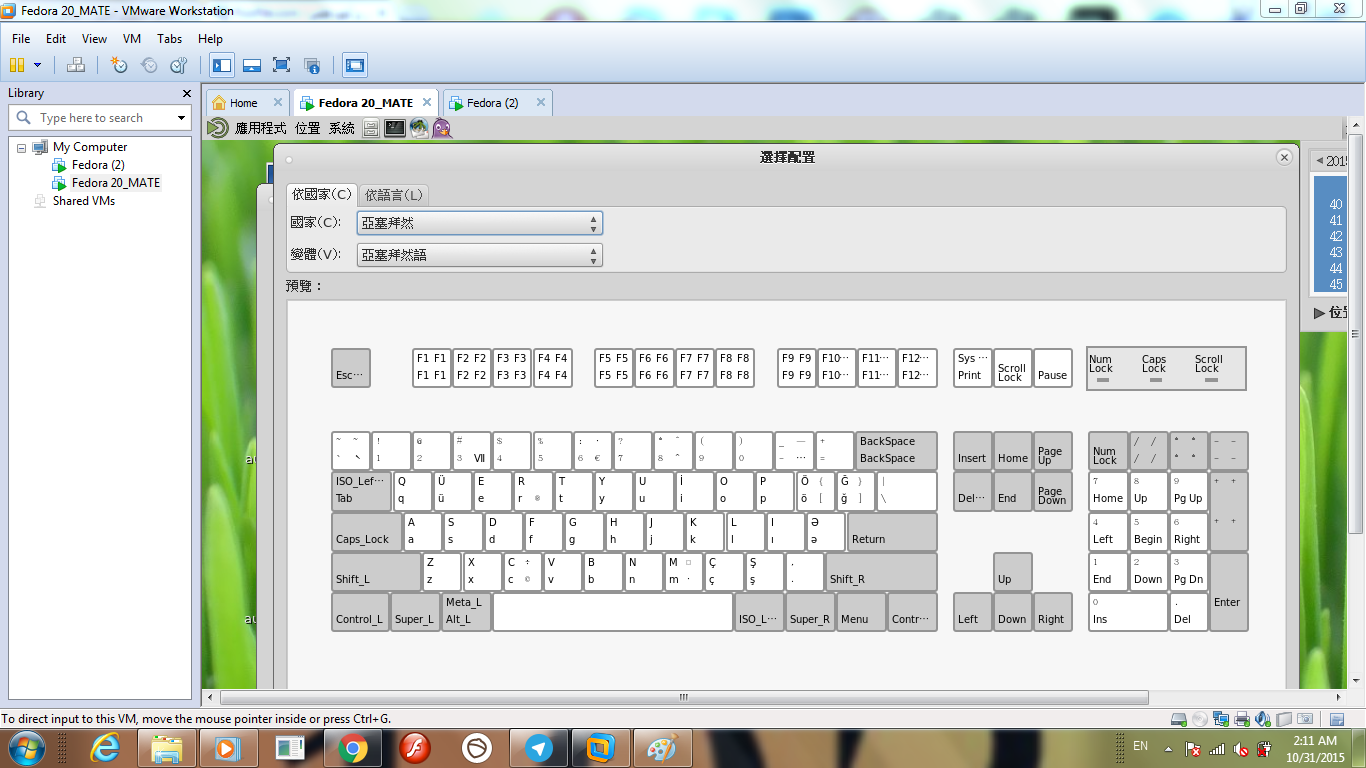Image resolution: width=1366 pixels, height=768 pixels.
Task: Open the Help menu
Action: tap(210, 39)
